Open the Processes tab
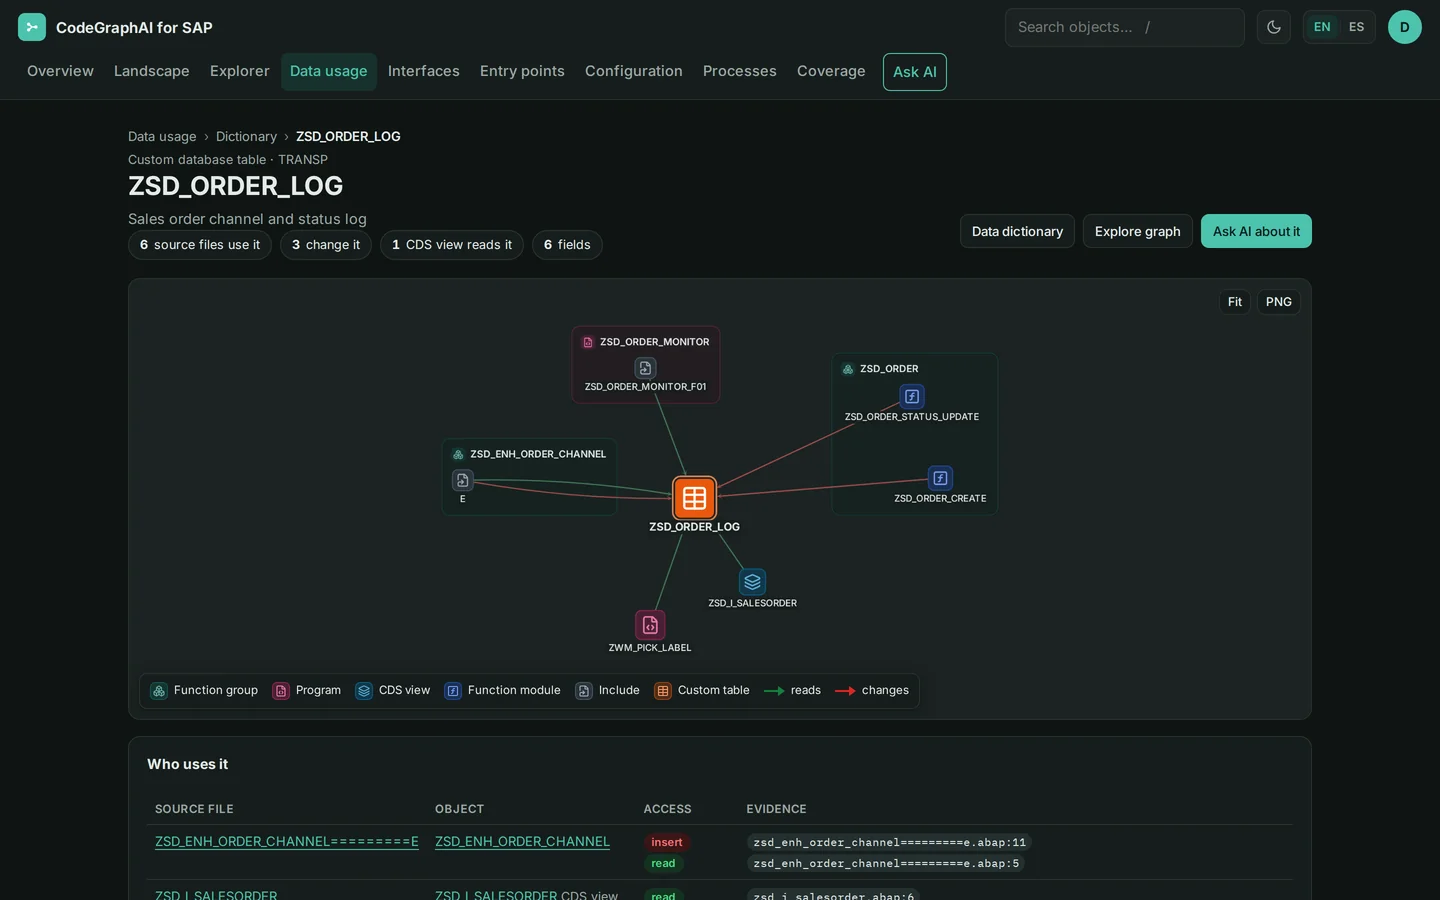Viewport: 1440px width, 900px height. coord(740,71)
